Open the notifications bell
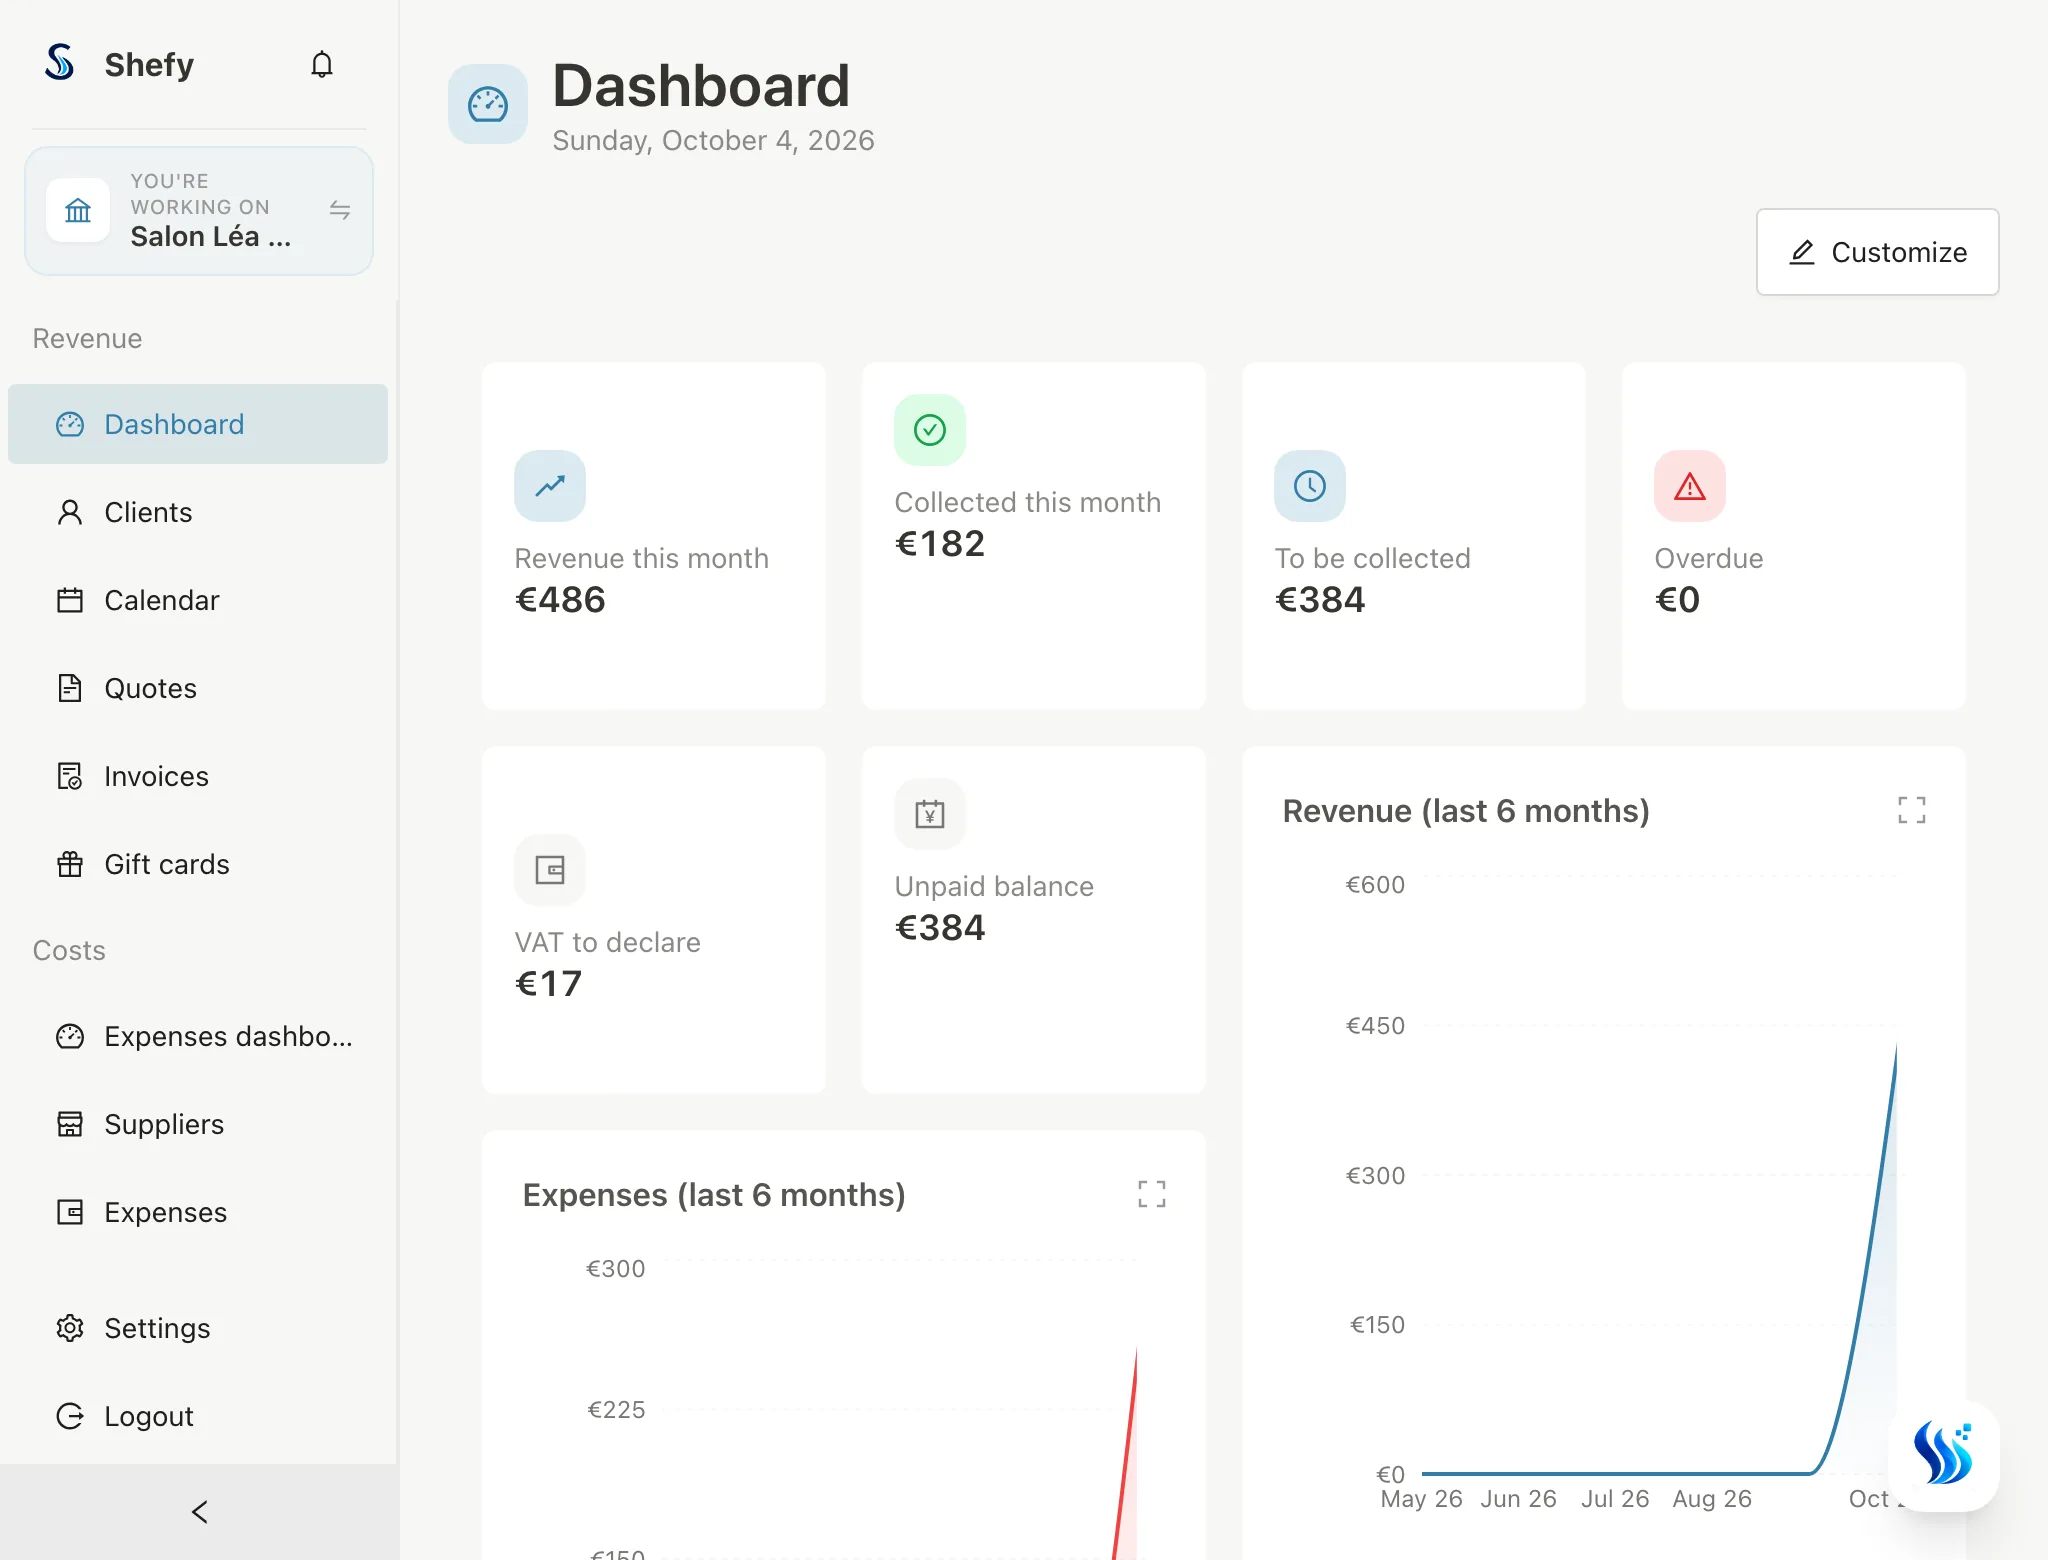 point(322,64)
